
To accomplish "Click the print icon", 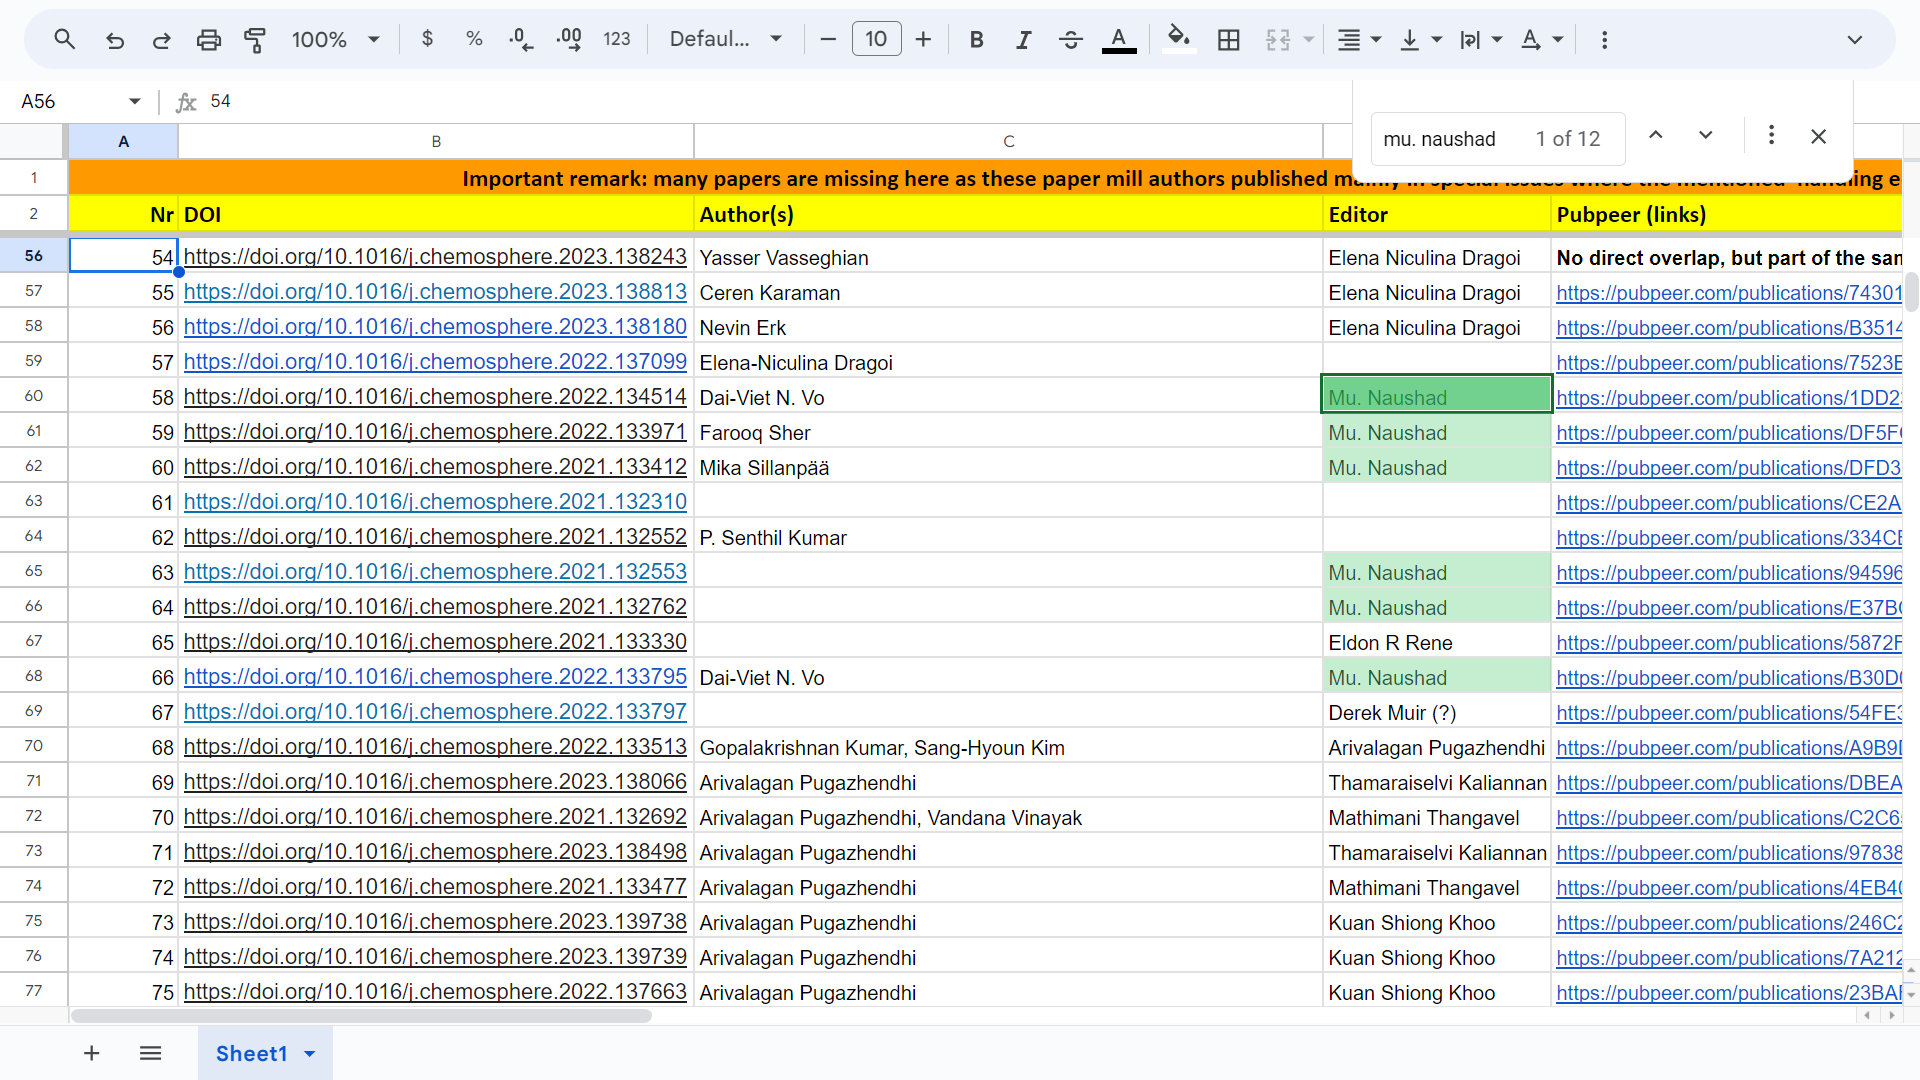I will pos(208,40).
